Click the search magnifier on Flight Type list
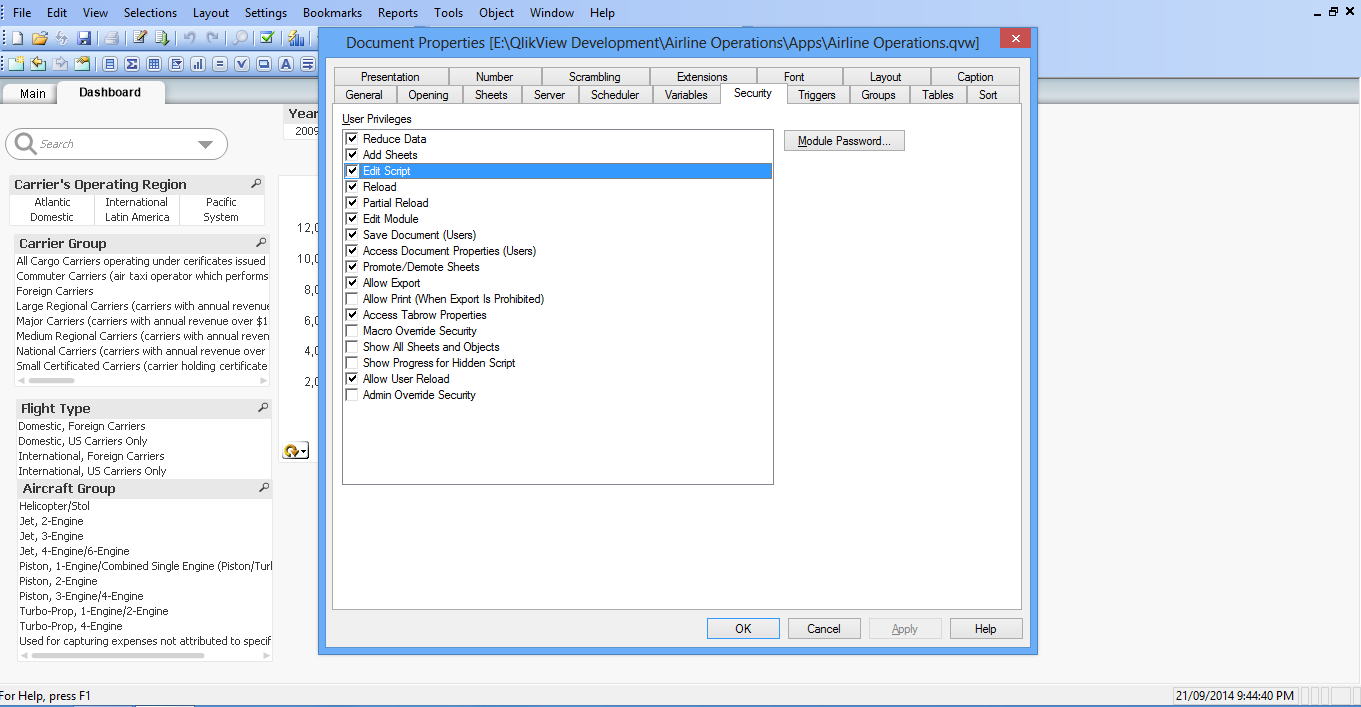 click(262, 408)
